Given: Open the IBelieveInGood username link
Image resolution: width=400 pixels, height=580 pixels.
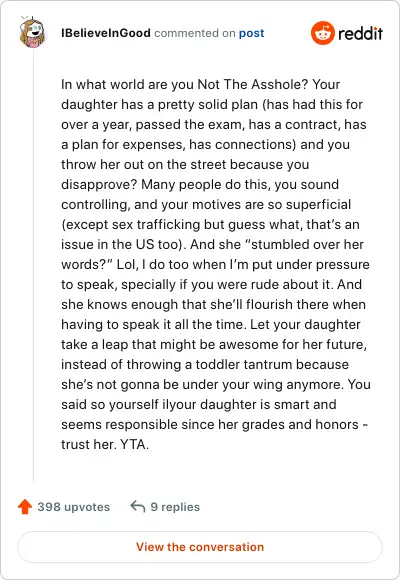Looking at the screenshot, I should tap(106, 33).
